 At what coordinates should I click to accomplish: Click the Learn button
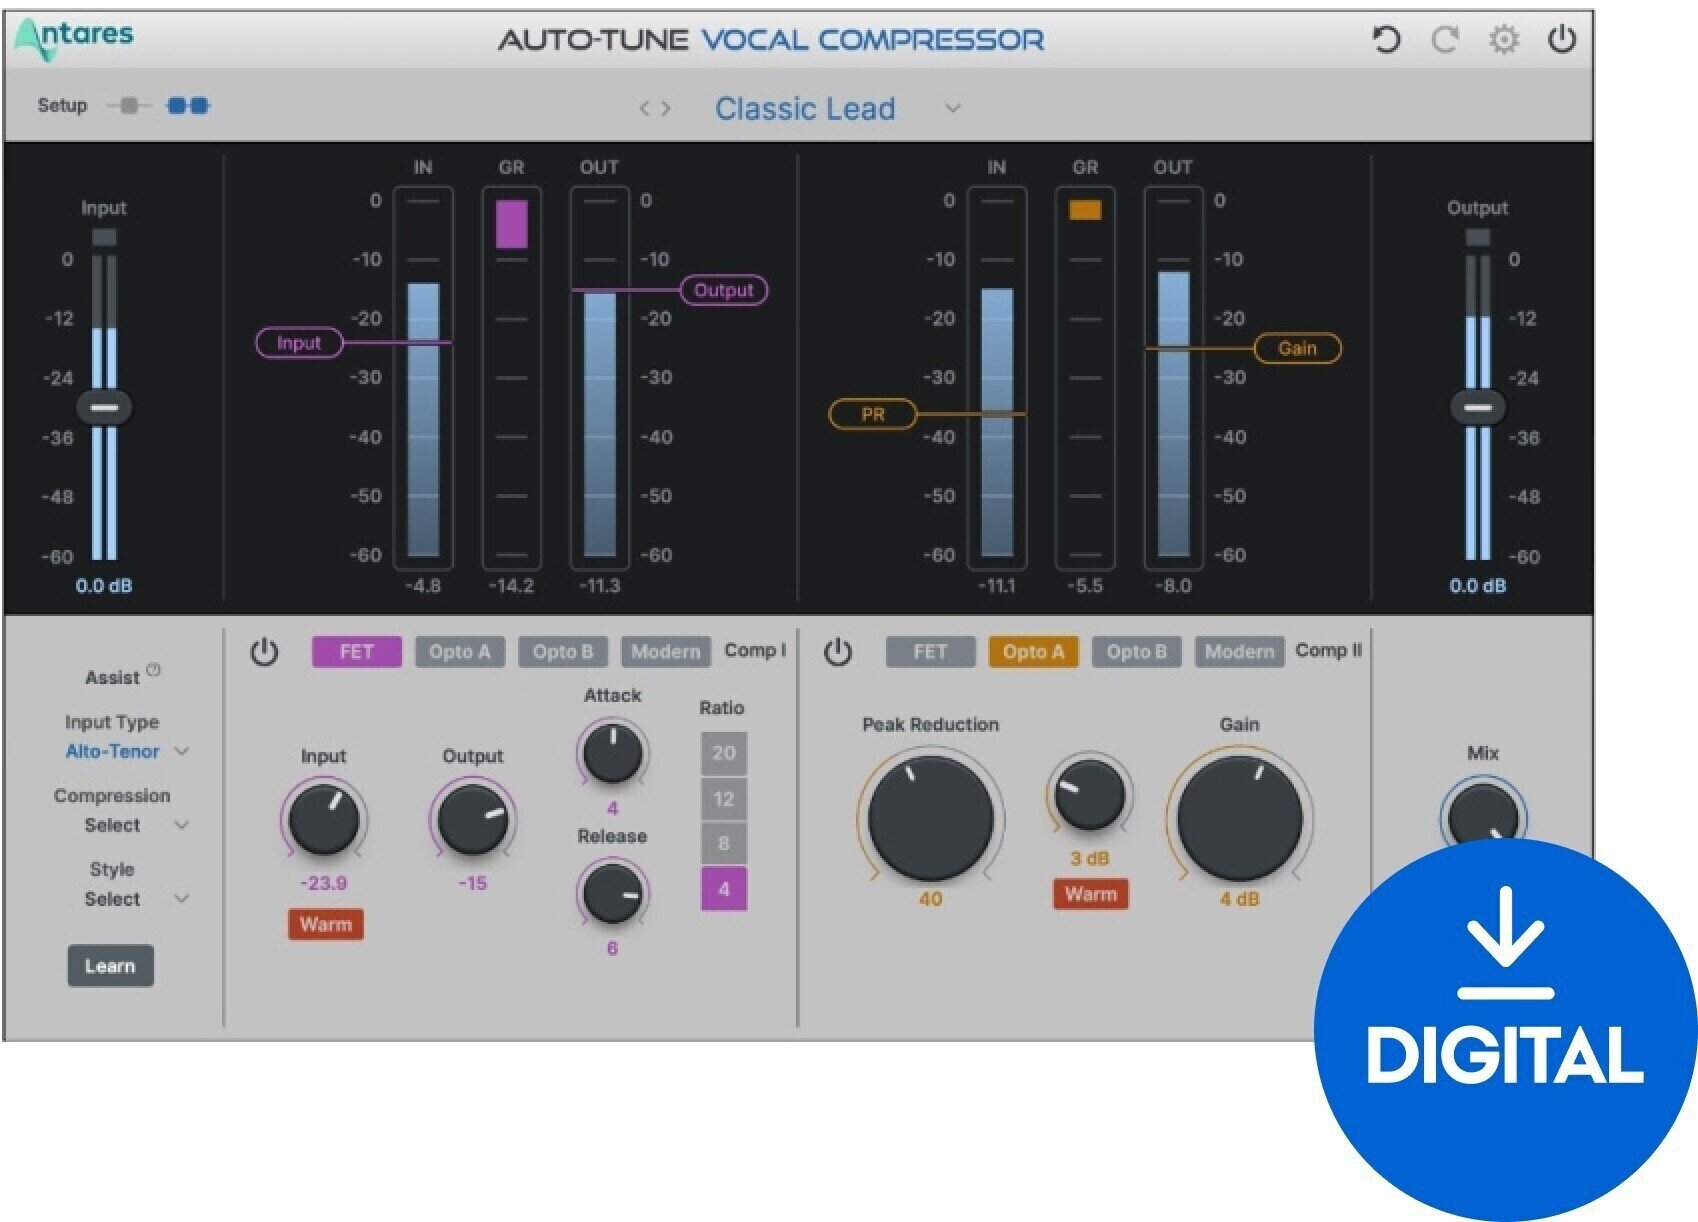[x=110, y=966]
